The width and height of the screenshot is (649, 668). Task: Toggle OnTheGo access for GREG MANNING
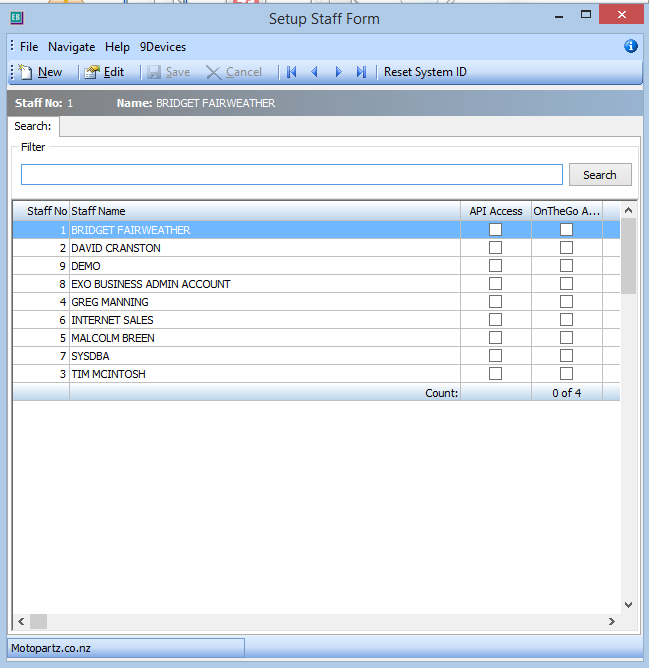566,302
